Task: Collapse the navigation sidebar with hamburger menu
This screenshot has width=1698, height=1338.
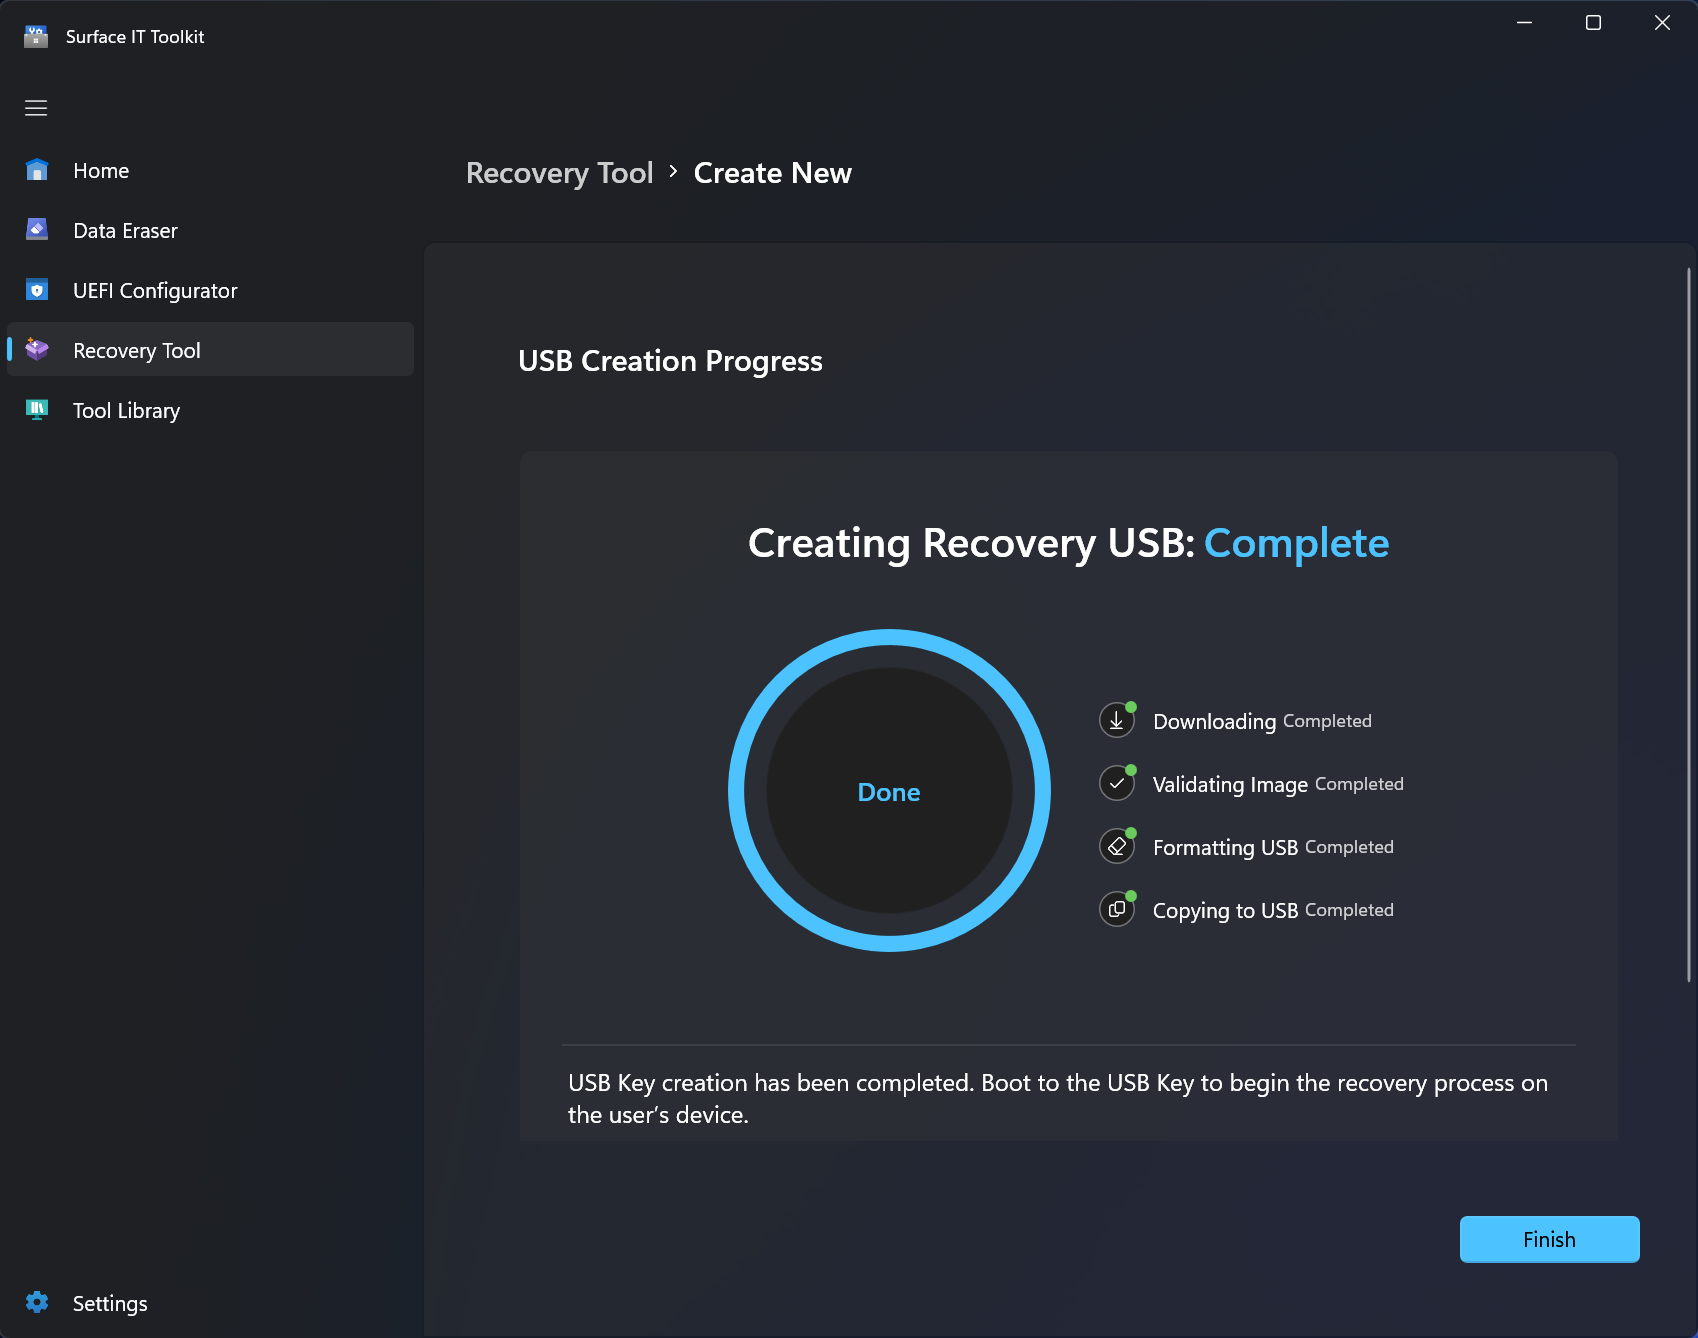Action: pos(35,107)
